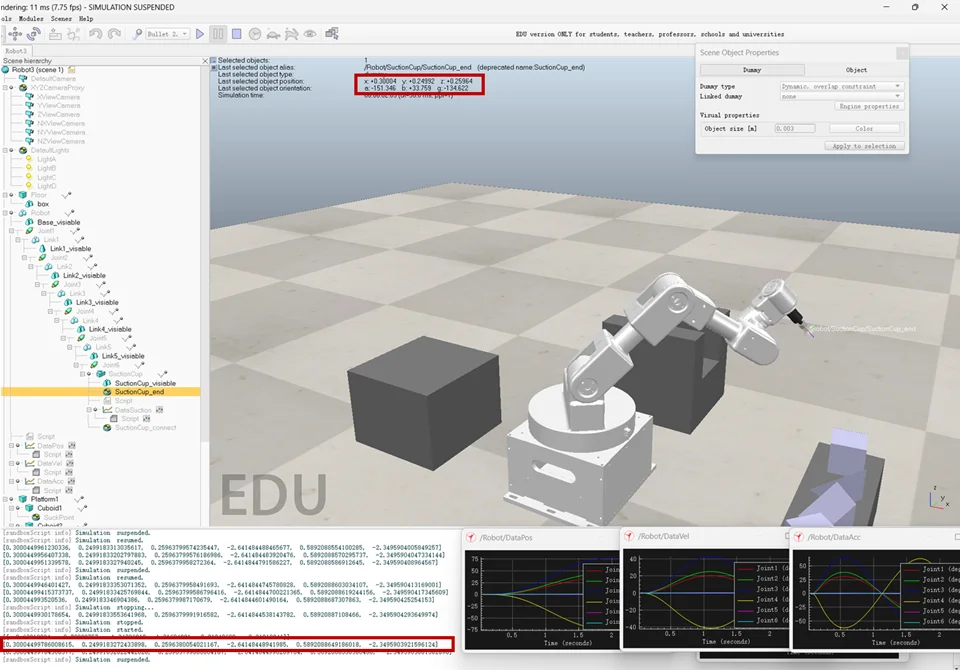This screenshot has height=670, width=960.
Task: Toggle real-time mode clock icon
Action: pyautogui.click(x=255, y=34)
